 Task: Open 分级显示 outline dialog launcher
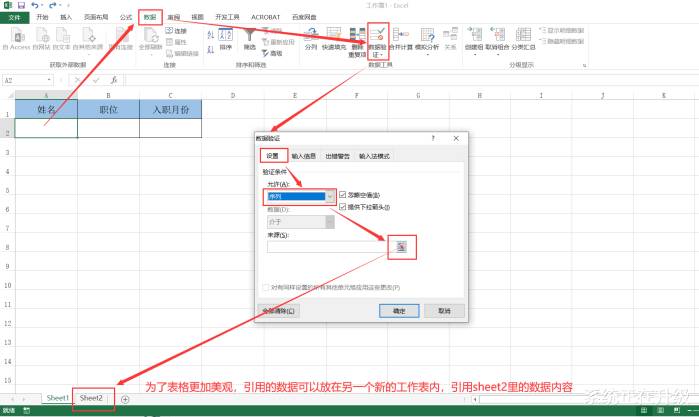584,66
